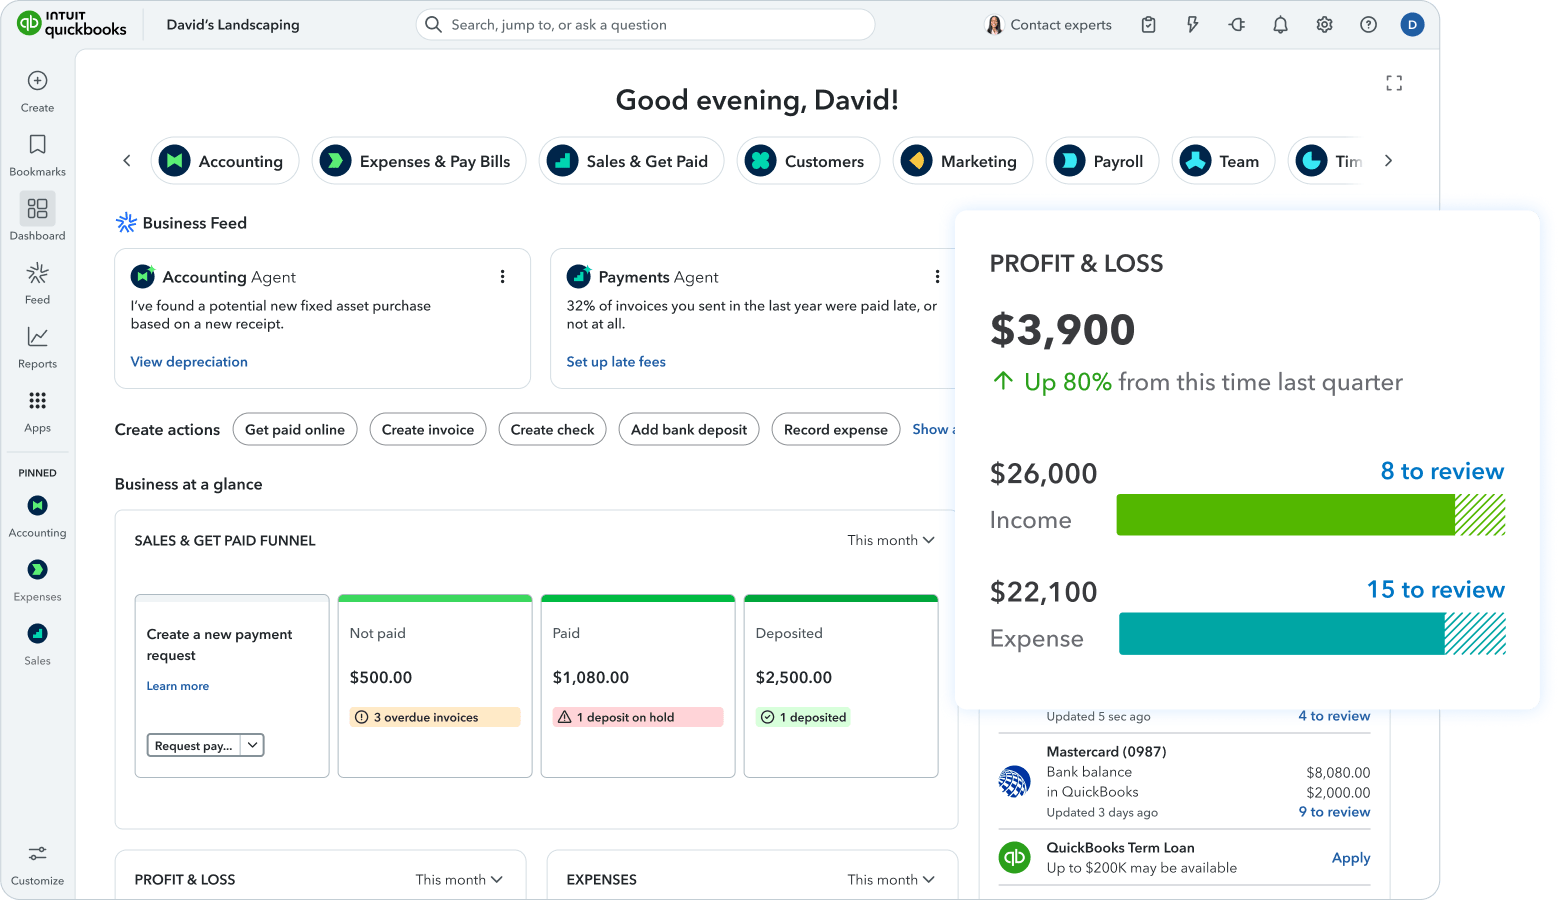Open the notifications bell
This screenshot has height=900, width=1559.
[1280, 25]
